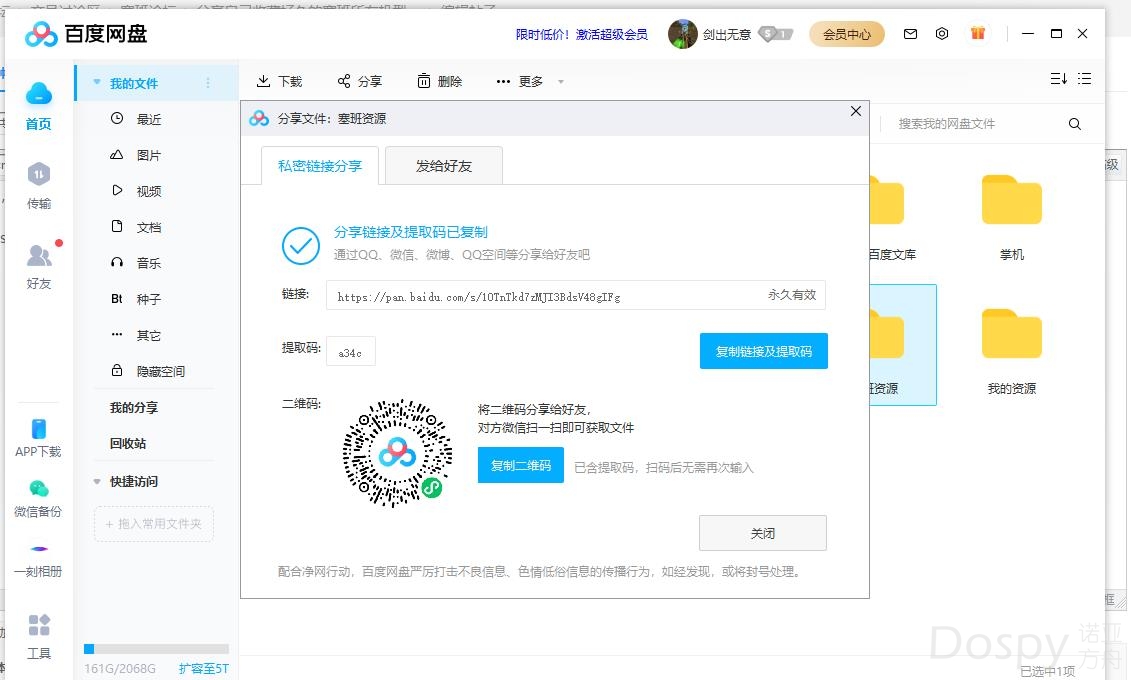This screenshot has height=680, width=1131.
Task: Open the 传输 transfer icon in sidebar
Action: click(39, 175)
